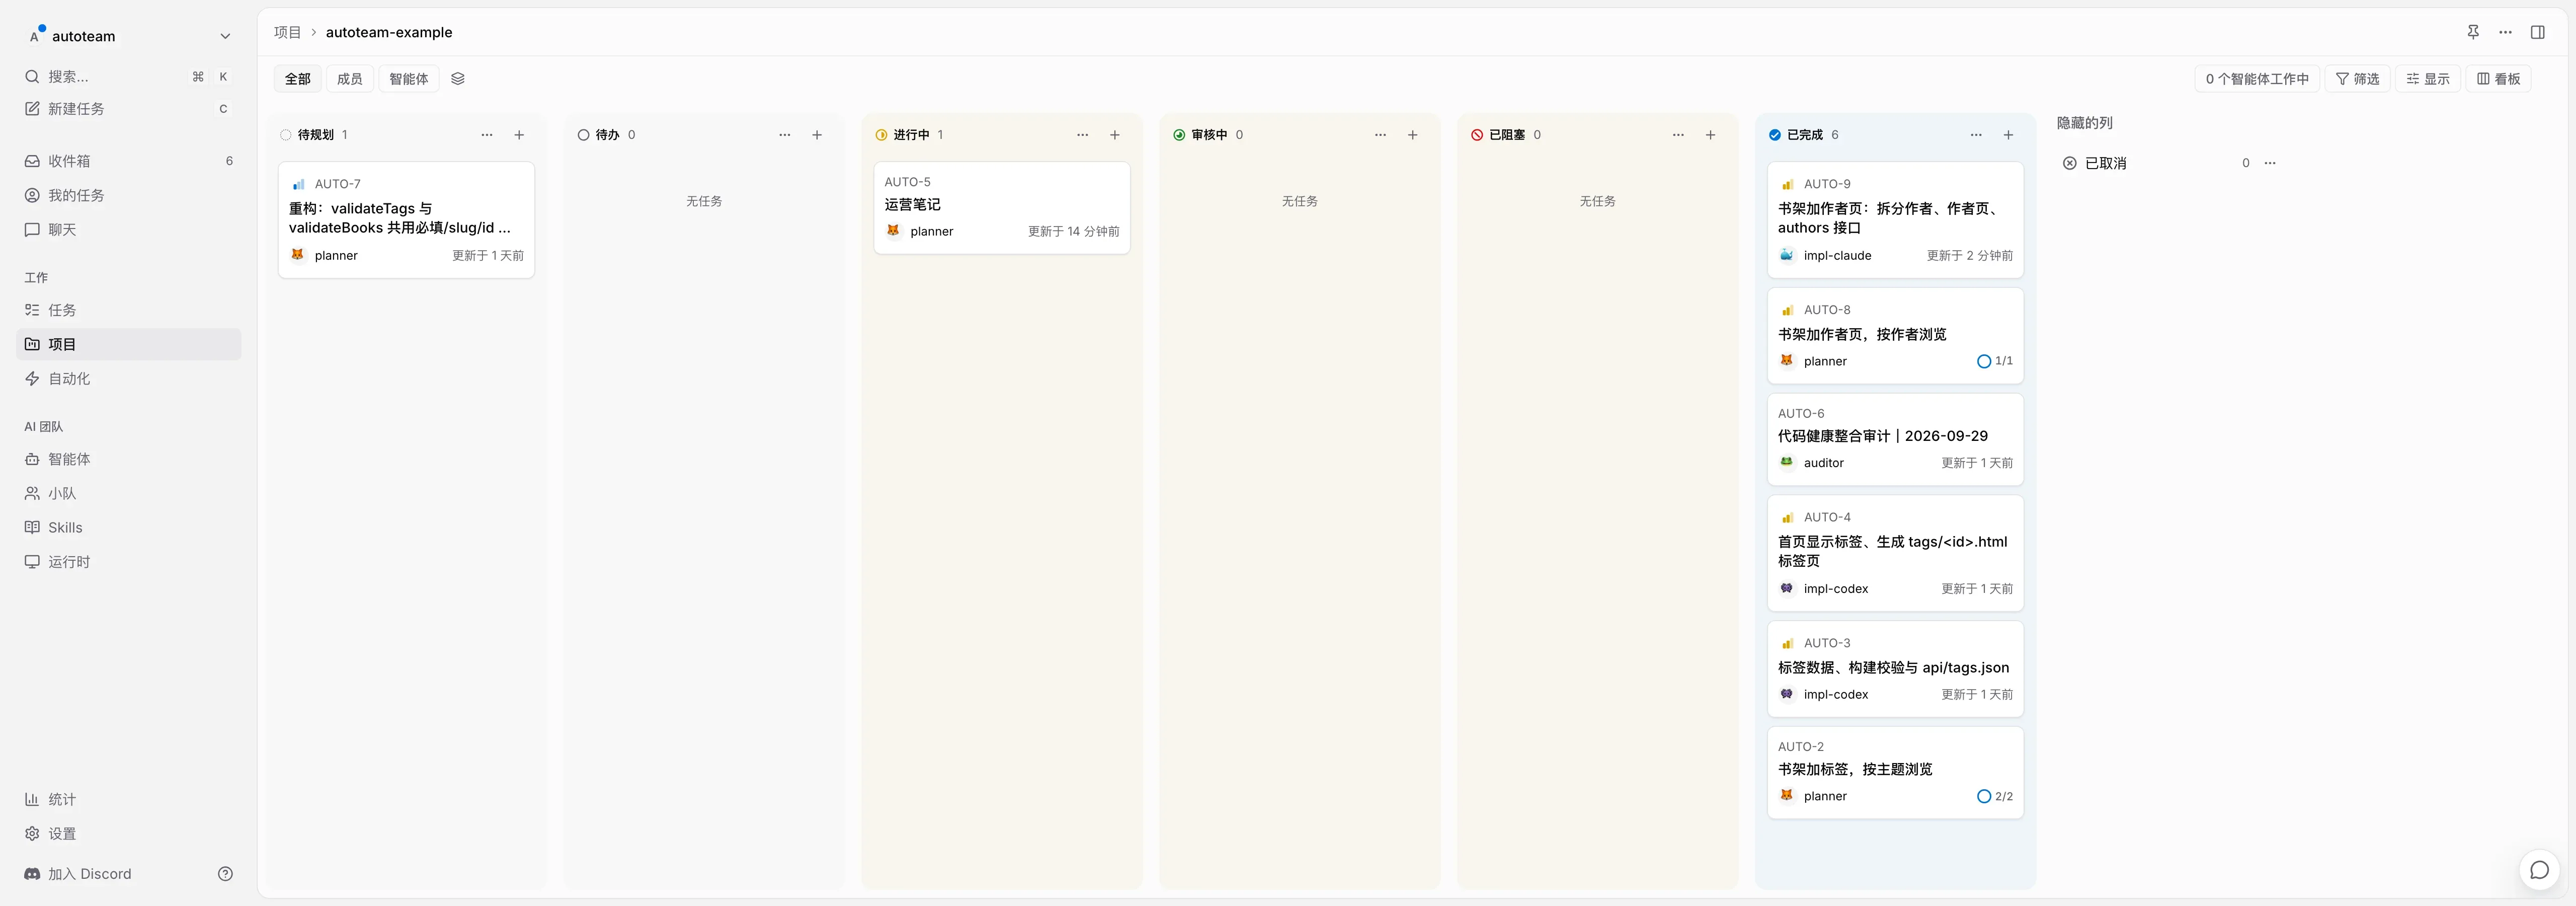This screenshot has width=2576, height=906.
Task: Open the 显示 display settings
Action: point(2427,79)
